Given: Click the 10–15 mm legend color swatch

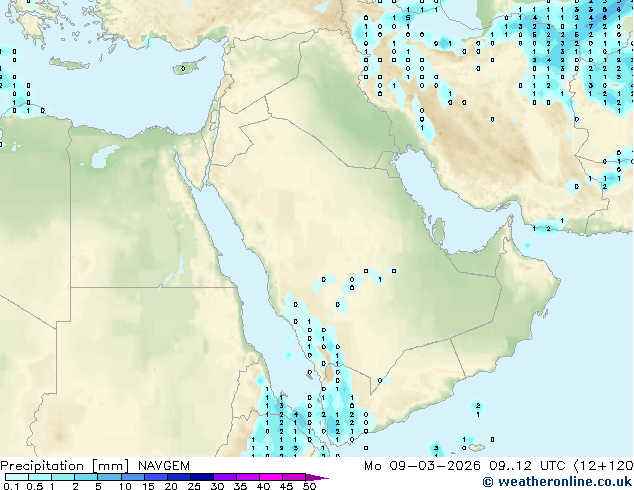Looking at the screenshot, I should [133, 477].
